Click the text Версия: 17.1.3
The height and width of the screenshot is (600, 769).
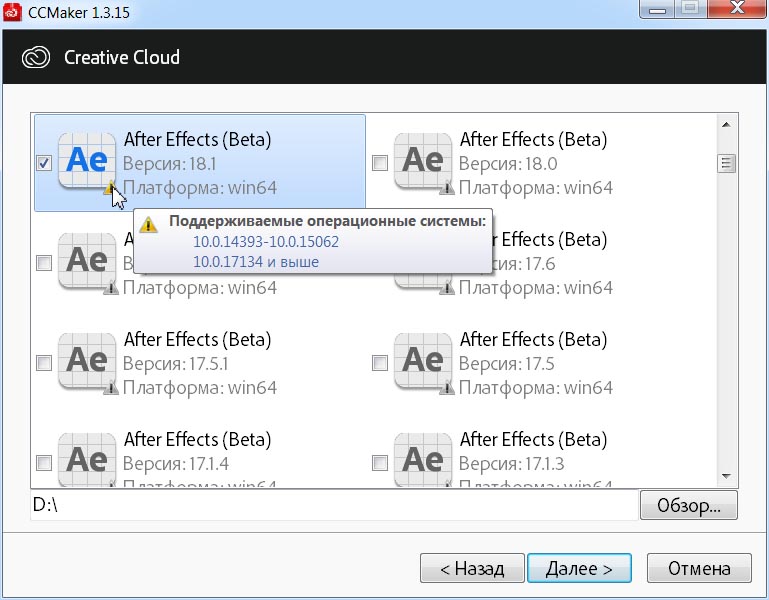tap(512, 464)
